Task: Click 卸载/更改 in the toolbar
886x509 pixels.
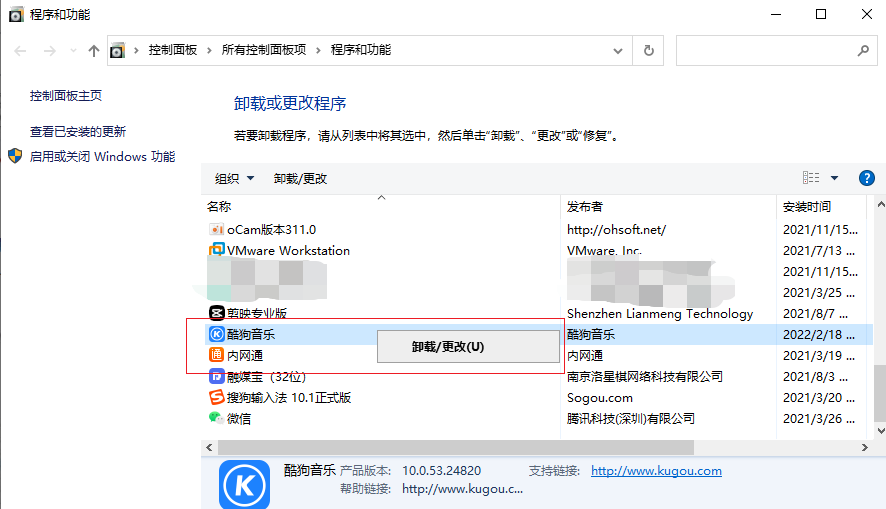Action: pyautogui.click(x=300, y=179)
